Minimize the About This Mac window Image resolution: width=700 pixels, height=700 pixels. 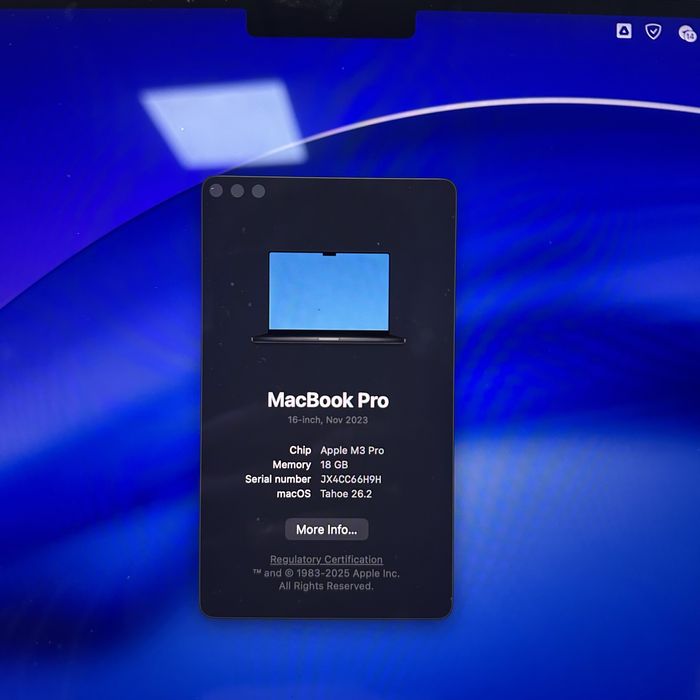tap(238, 191)
